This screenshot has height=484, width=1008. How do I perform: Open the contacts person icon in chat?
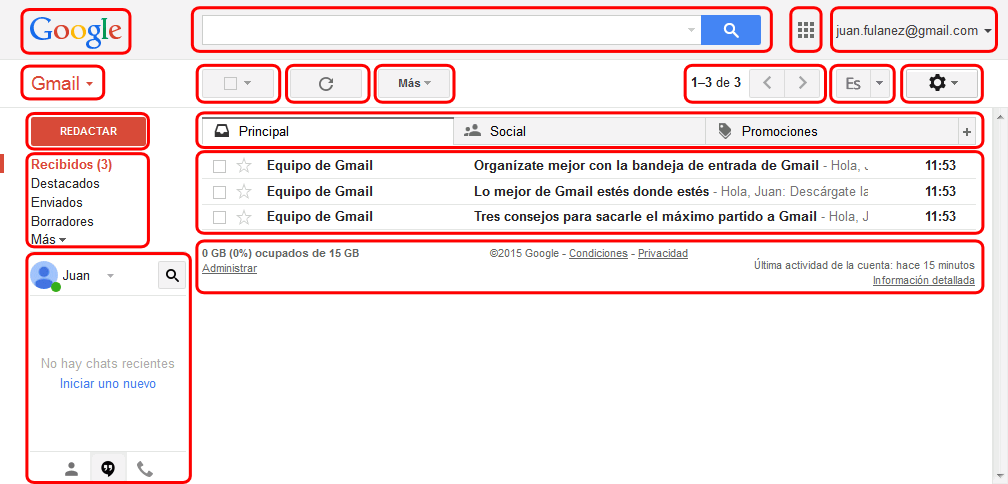(71, 469)
